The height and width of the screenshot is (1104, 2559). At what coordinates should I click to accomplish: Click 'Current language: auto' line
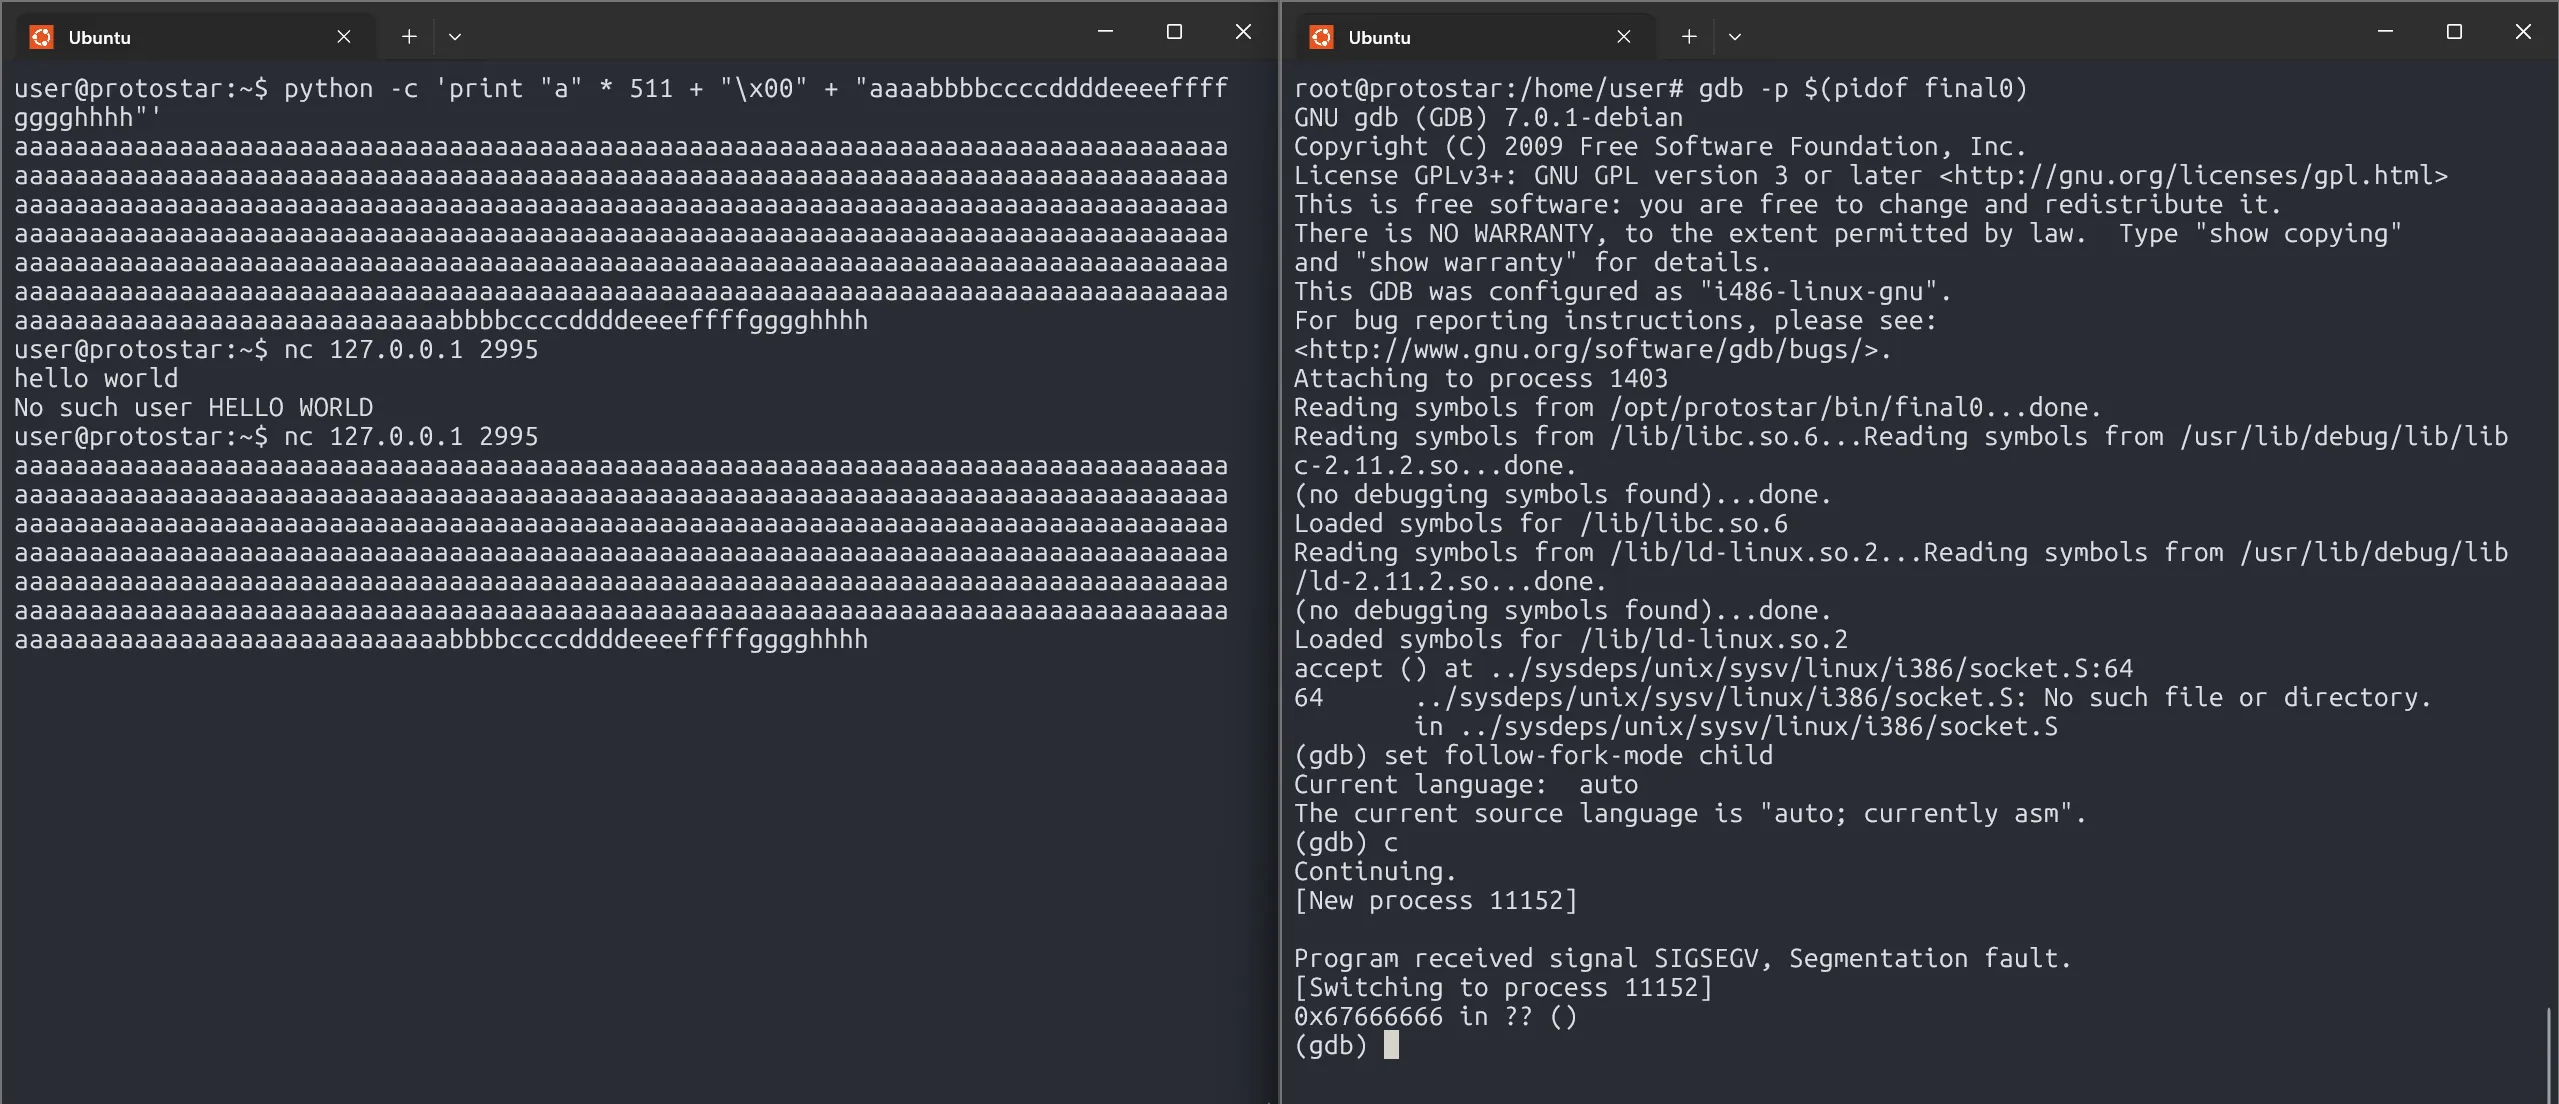[x=1466, y=785]
